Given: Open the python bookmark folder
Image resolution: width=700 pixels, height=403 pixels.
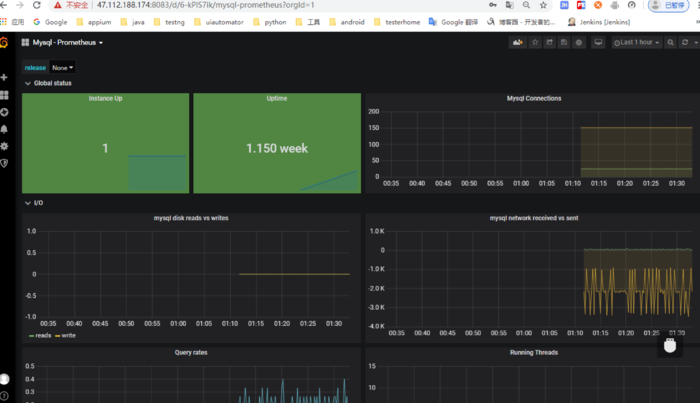Looking at the screenshot, I should click(270, 22).
